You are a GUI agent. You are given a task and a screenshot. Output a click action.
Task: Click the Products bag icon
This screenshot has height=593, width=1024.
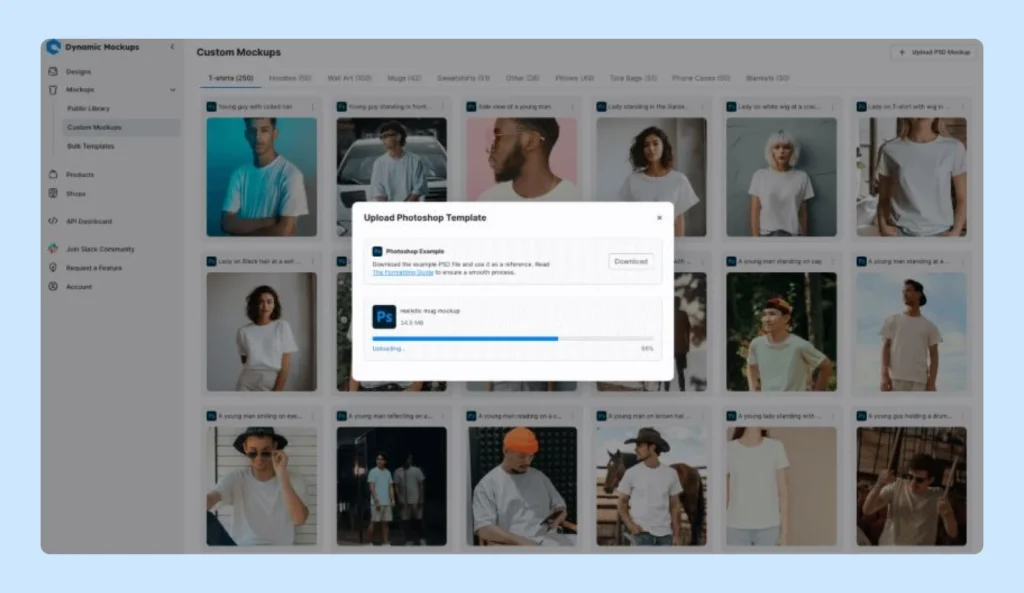click(53, 174)
